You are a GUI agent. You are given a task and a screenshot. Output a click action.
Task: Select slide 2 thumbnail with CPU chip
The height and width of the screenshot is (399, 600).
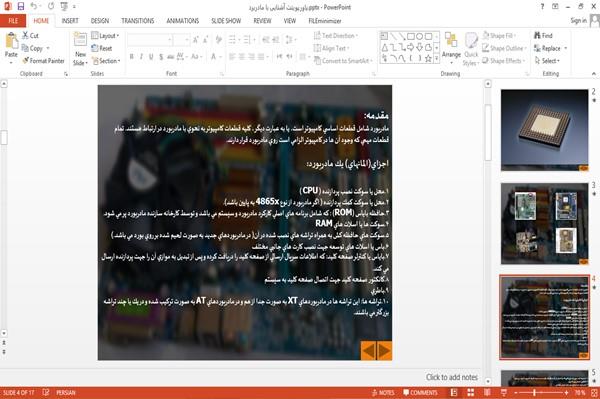point(545,130)
